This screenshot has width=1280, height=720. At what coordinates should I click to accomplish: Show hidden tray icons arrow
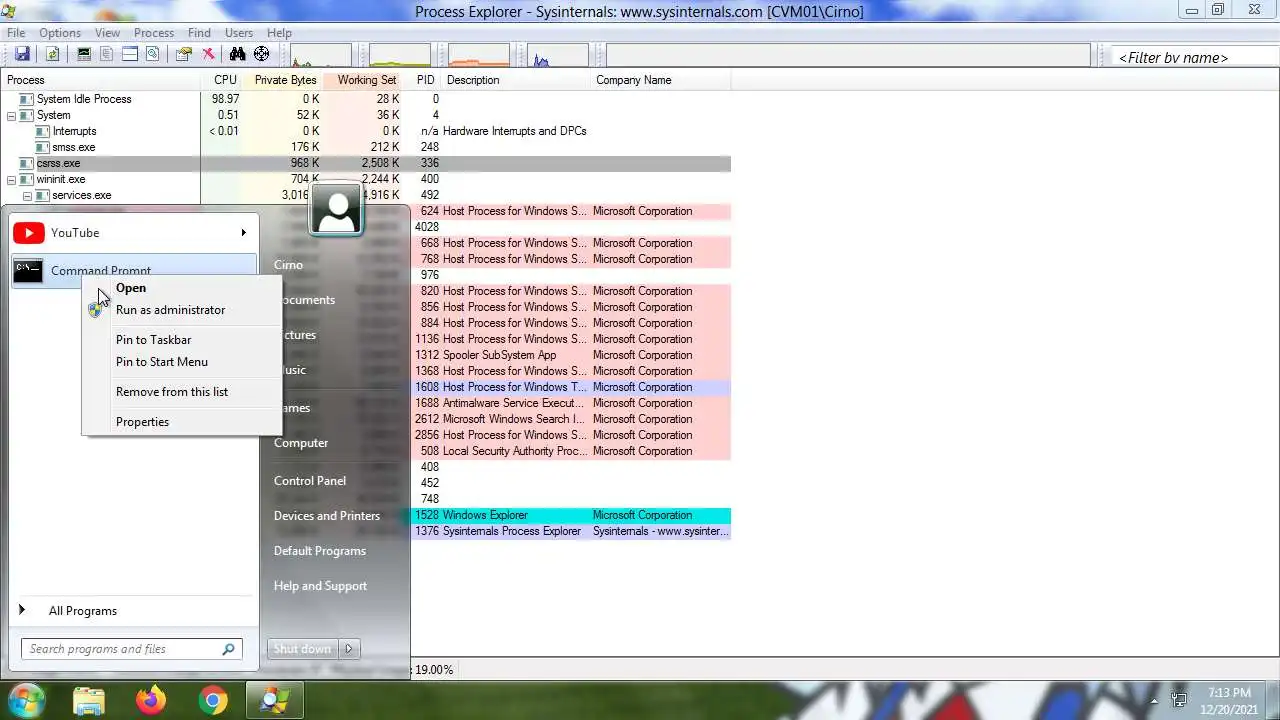coord(1154,700)
